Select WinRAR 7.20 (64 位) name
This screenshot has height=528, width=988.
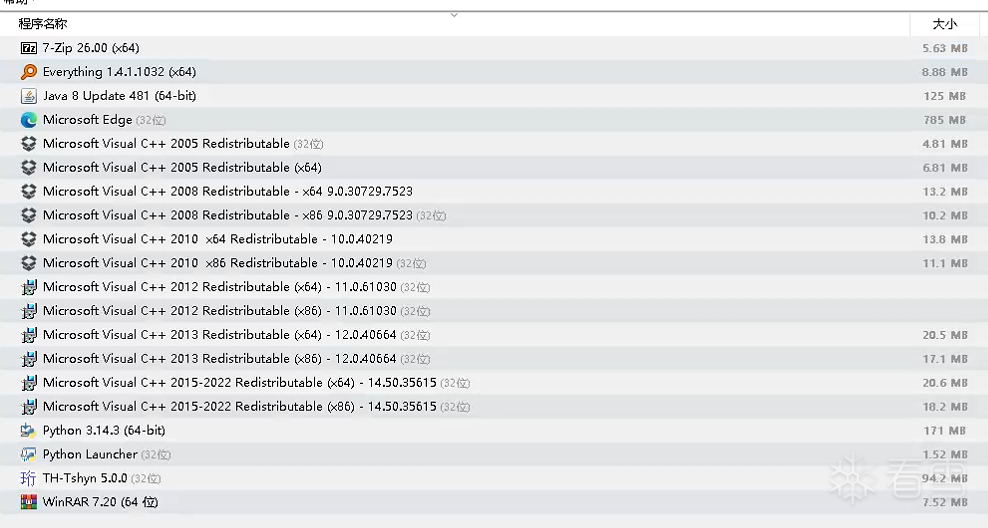tap(101, 502)
